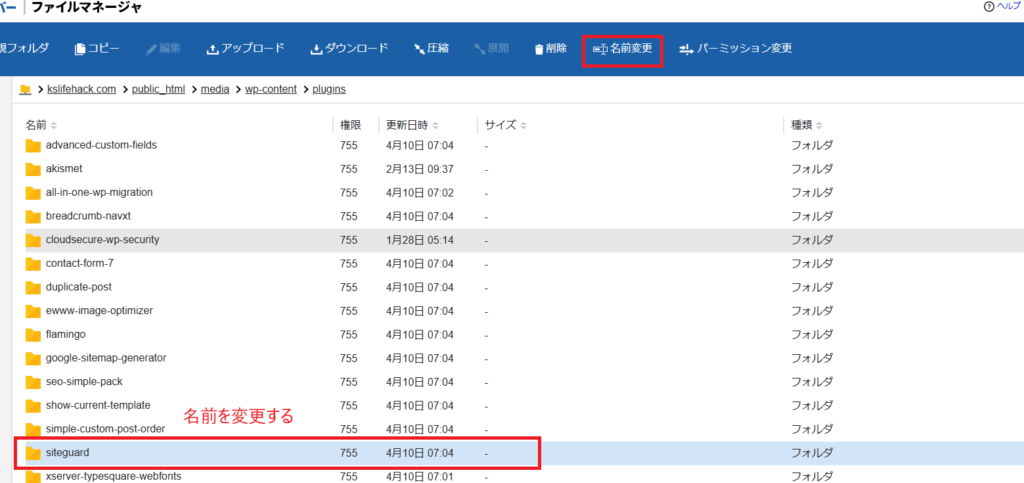Go to wp-content in the breadcrumb
1024x483 pixels.
[x=271, y=89]
